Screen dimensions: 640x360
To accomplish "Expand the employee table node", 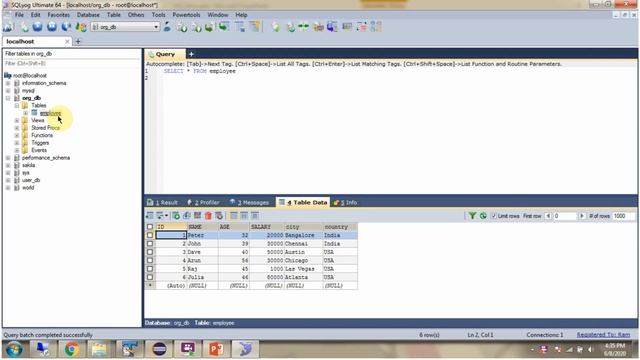I will tap(26, 113).
